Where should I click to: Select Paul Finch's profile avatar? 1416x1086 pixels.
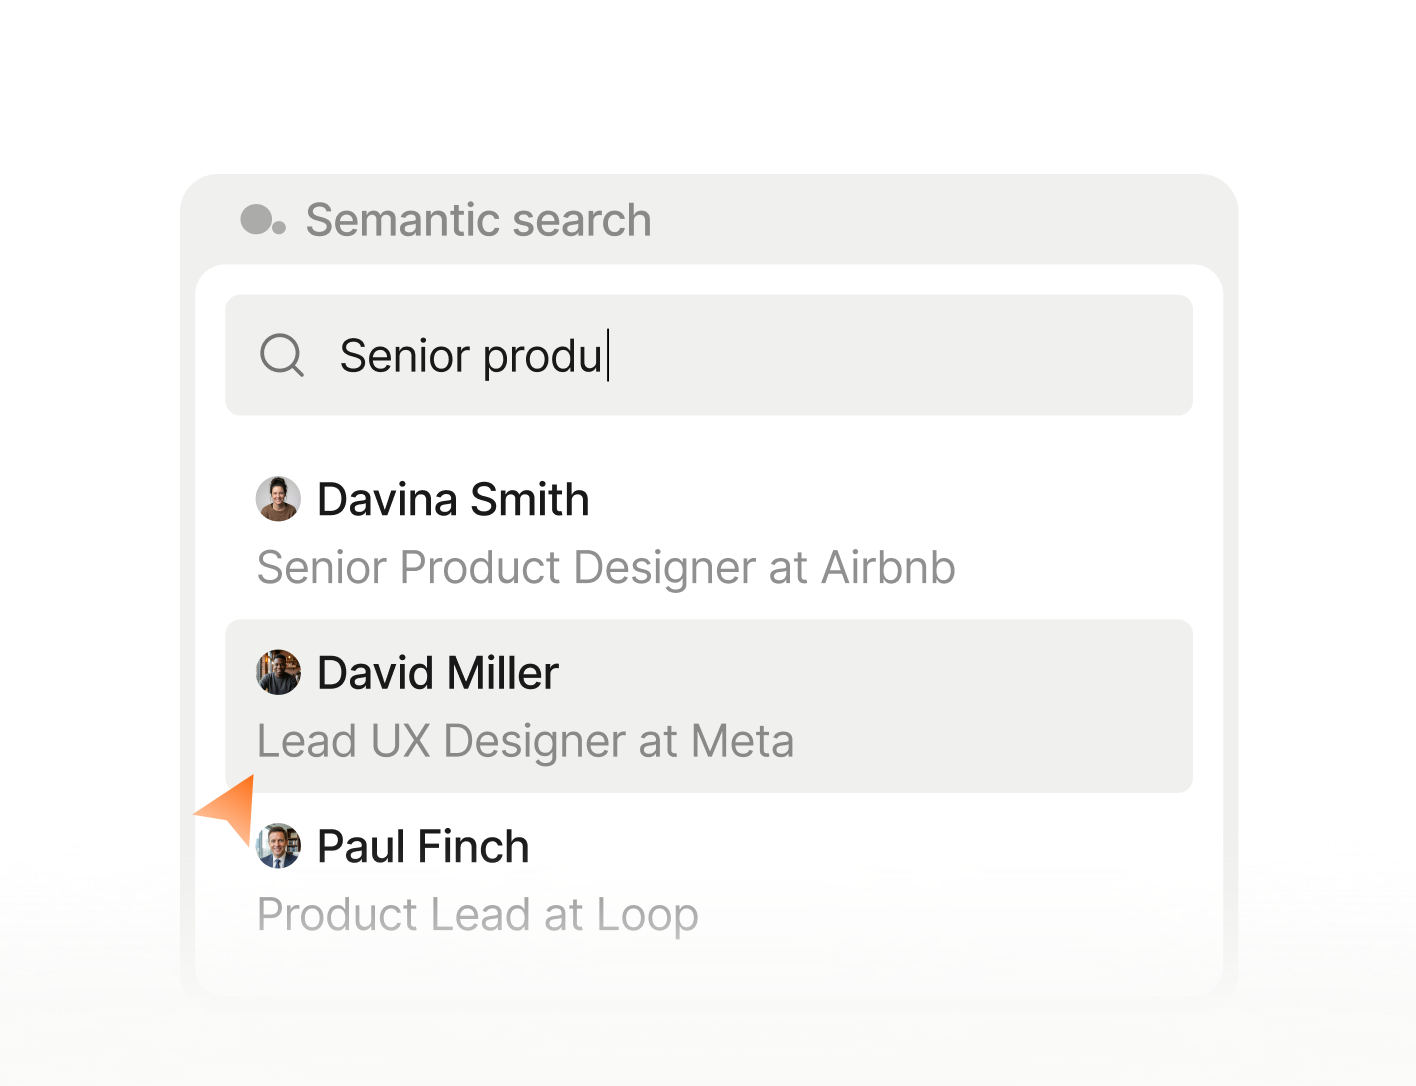[x=278, y=845]
